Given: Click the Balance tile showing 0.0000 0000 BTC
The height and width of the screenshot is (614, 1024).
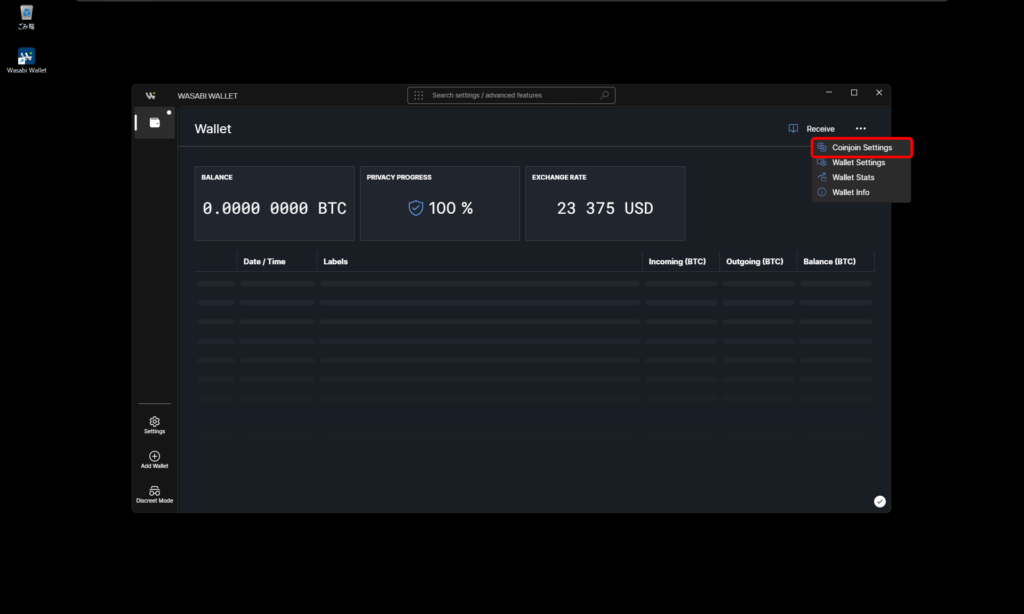Looking at the screenshot, I should [274, 204].
